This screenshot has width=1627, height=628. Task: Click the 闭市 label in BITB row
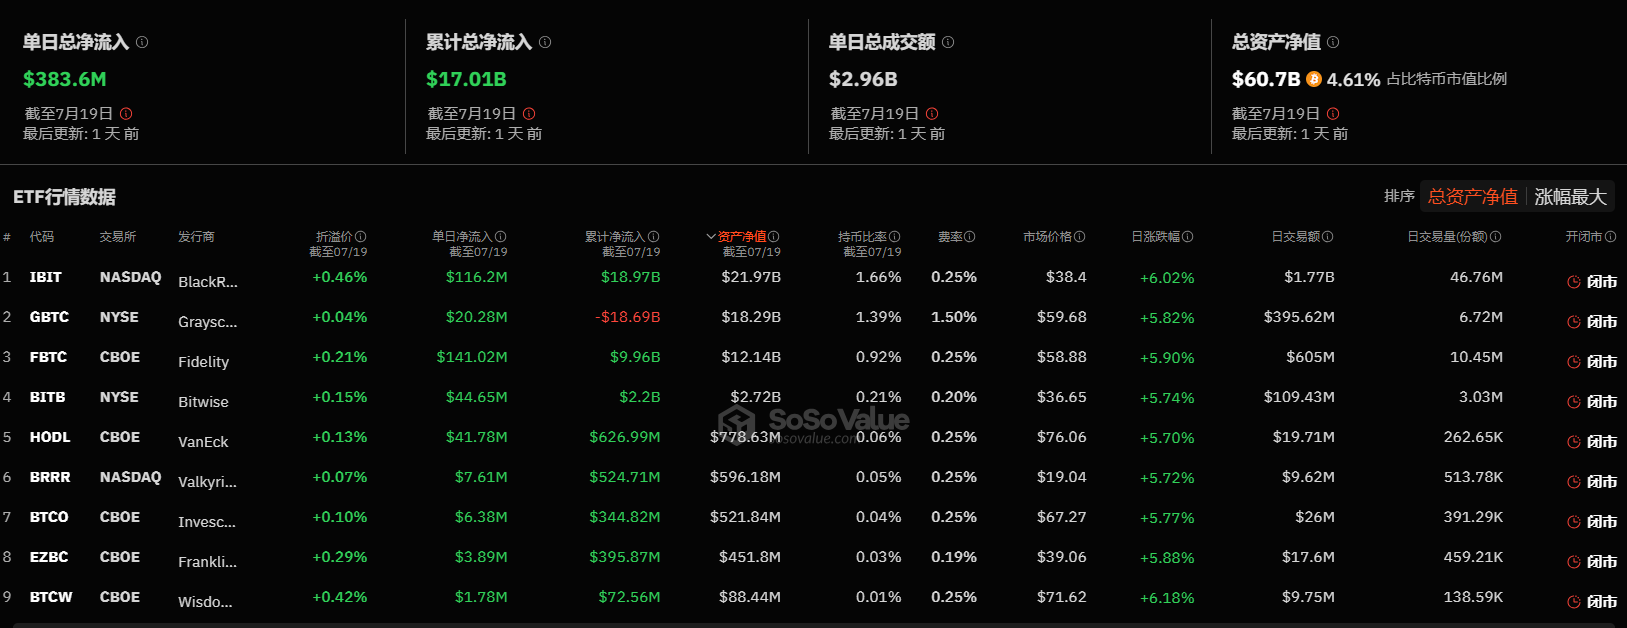(x=1602, y=402)
